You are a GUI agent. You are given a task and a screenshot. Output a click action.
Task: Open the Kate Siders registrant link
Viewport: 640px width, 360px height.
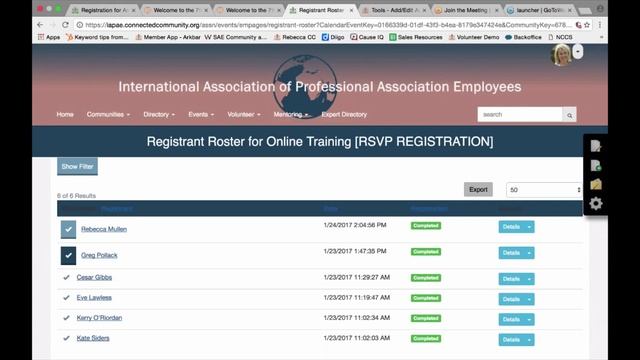(x=93, y=338)
